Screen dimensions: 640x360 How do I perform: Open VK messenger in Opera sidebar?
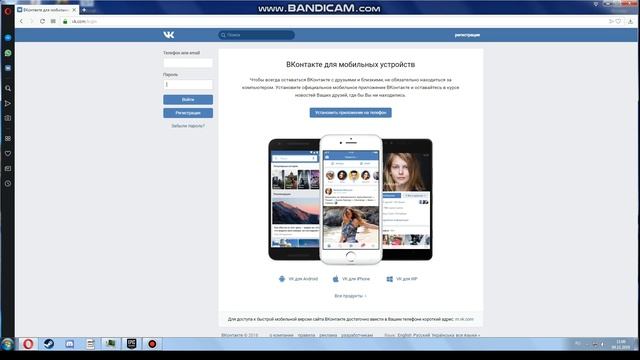click(8, 68)
